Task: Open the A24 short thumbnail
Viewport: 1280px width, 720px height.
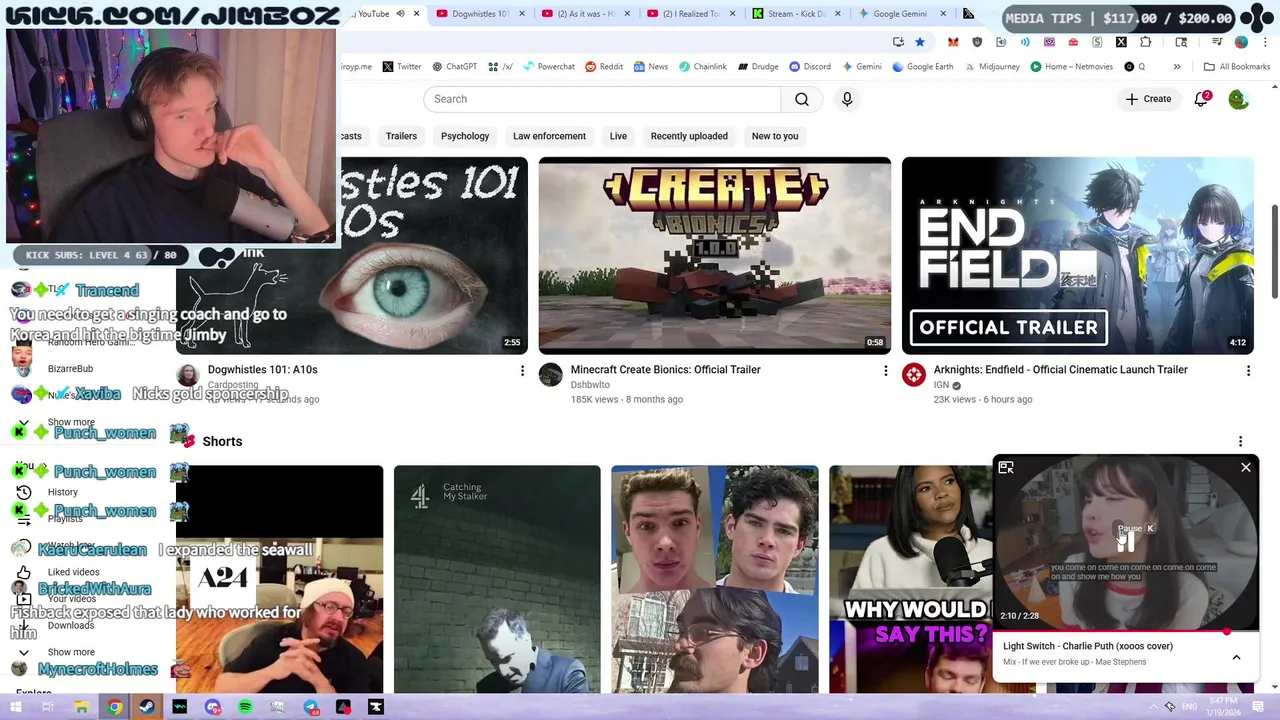Action: pyautogui.click(x=279, y=579)
